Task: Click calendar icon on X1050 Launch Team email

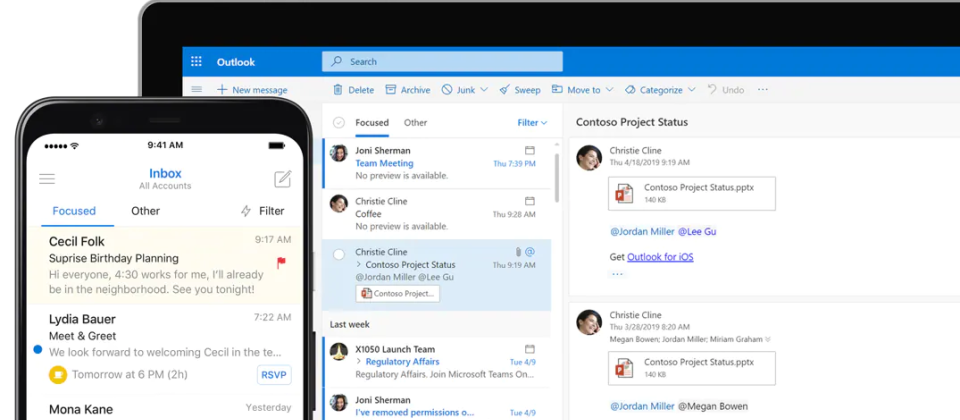Action: [530, 349]
